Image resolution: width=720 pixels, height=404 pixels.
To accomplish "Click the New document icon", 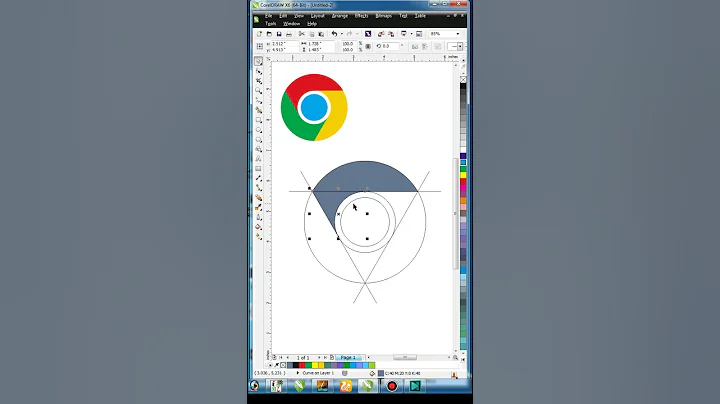I will coord(259,34).
